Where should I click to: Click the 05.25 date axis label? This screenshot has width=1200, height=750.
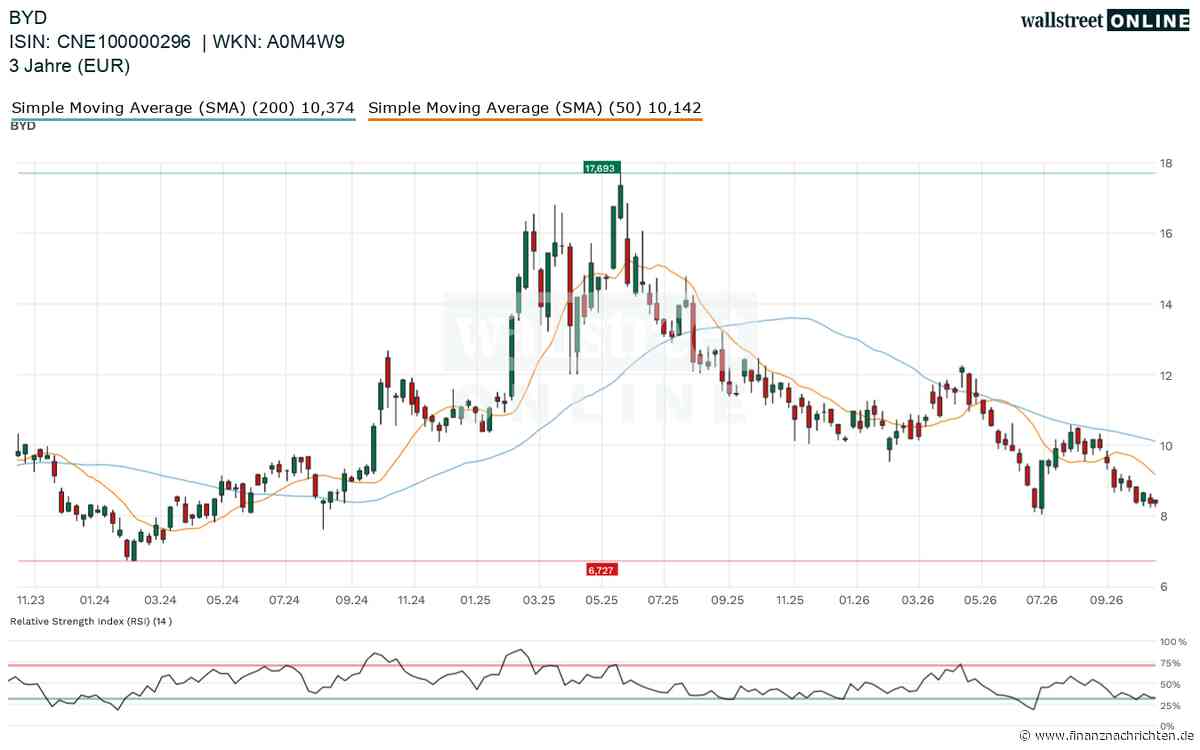coord(600,600)
